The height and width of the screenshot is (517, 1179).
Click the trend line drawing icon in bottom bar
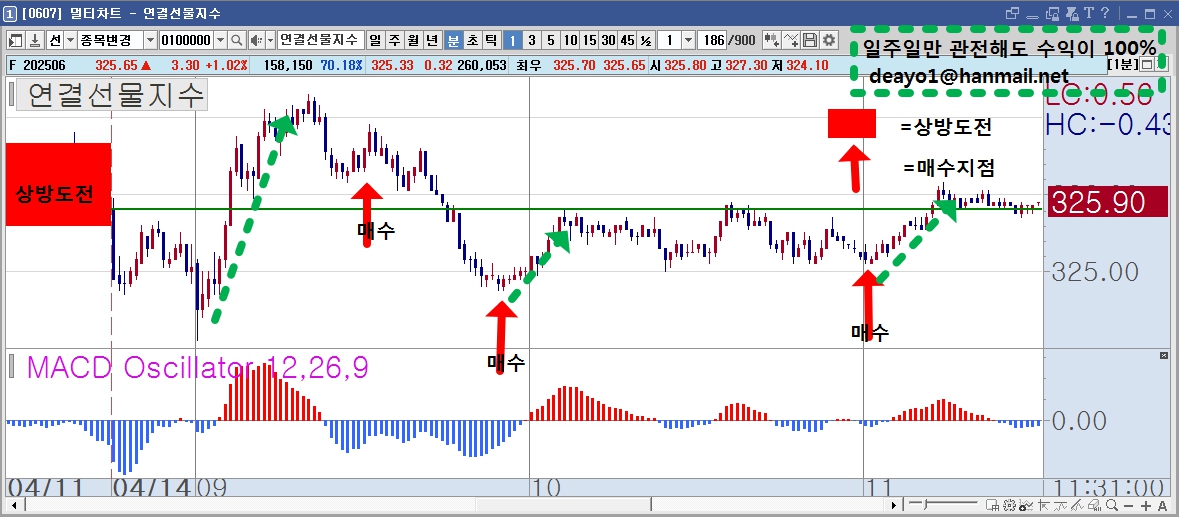[1077, 505]
